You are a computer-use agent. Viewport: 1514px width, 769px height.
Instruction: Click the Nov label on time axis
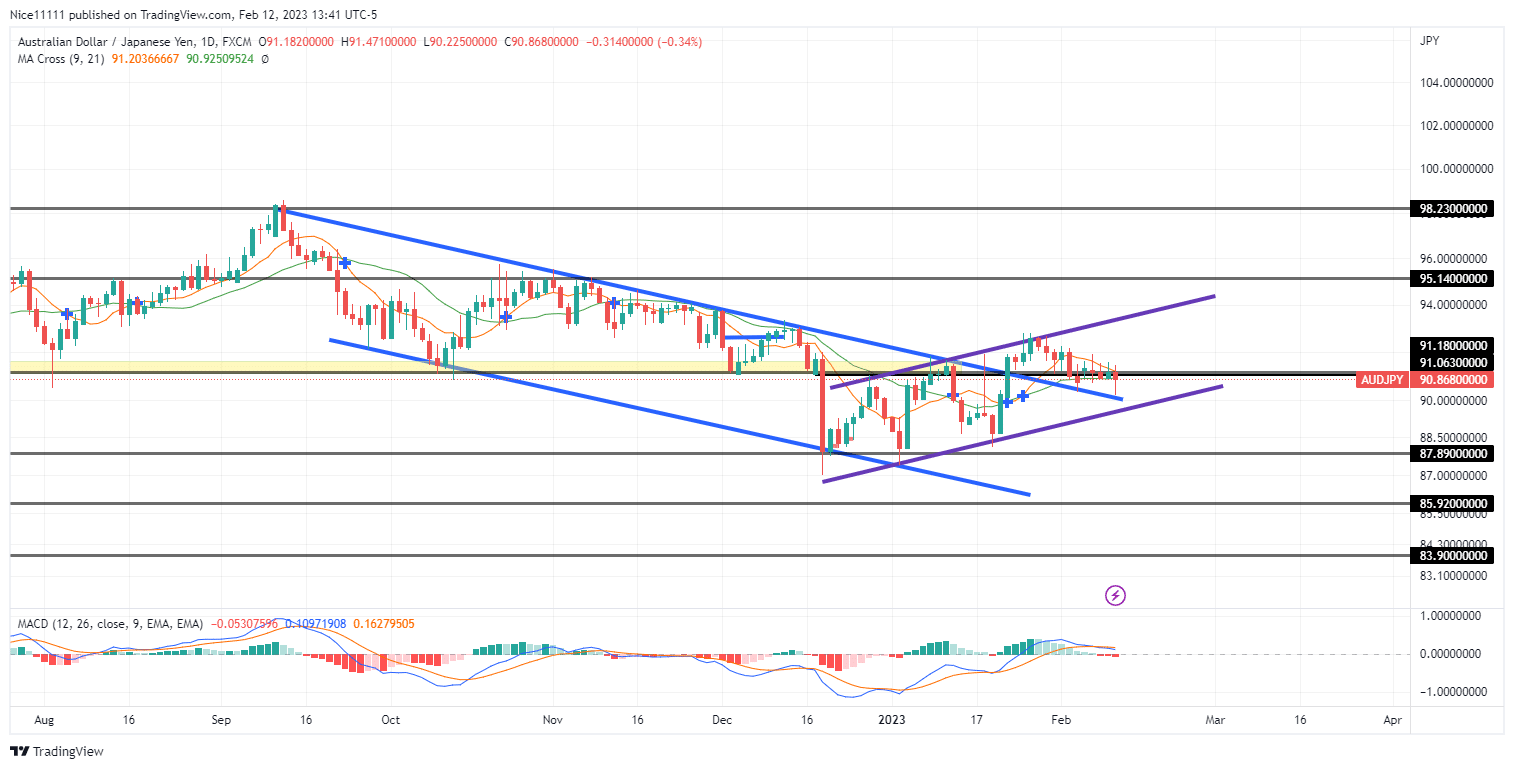552,719
